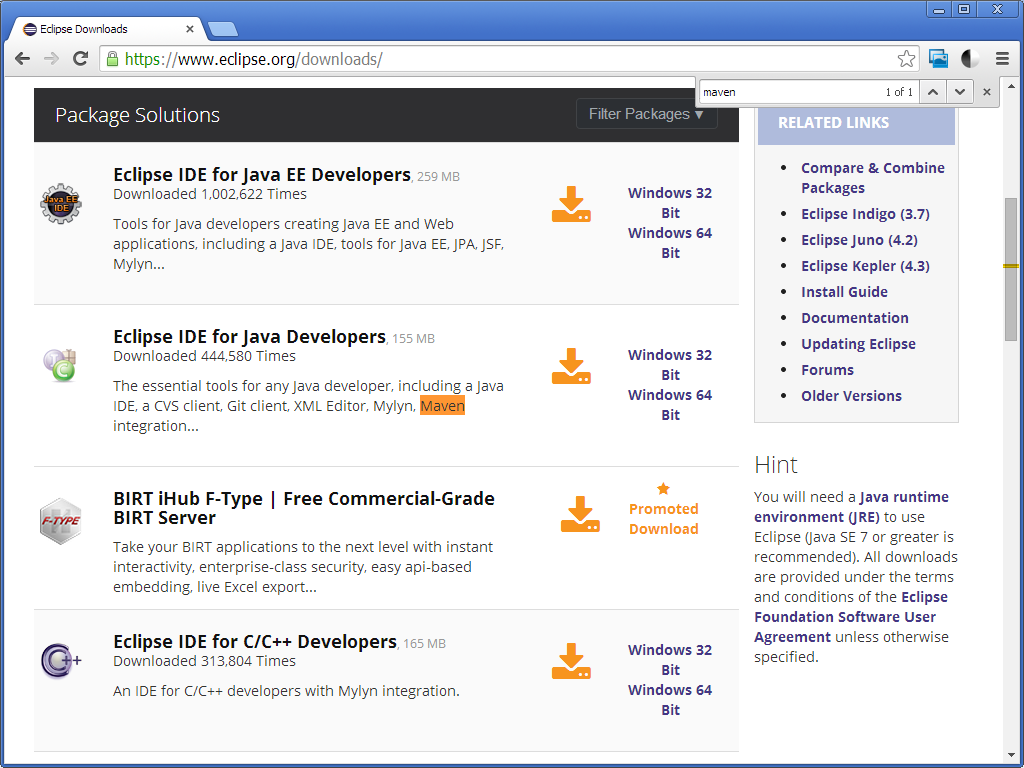The height and width of the screenshot is (768, 1024).
Task: Bookmark this page with the star icon
Action: click(x=906, y=59)
